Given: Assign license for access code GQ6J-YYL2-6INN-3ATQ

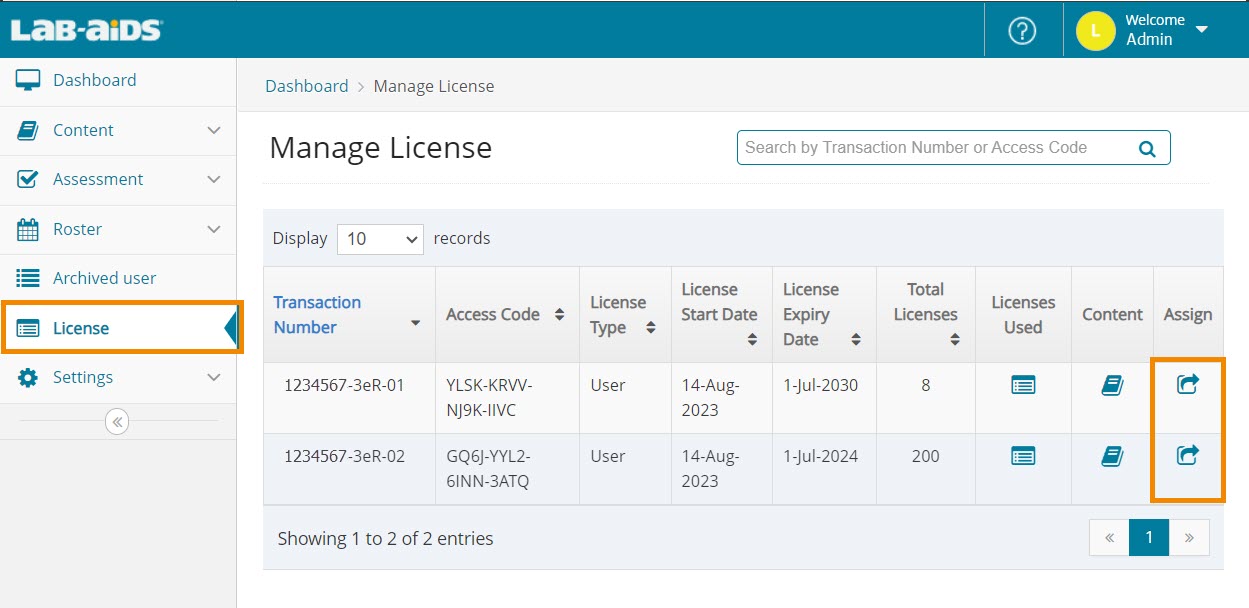Looking at the screenshot, I should click(x=1187, y=455).
